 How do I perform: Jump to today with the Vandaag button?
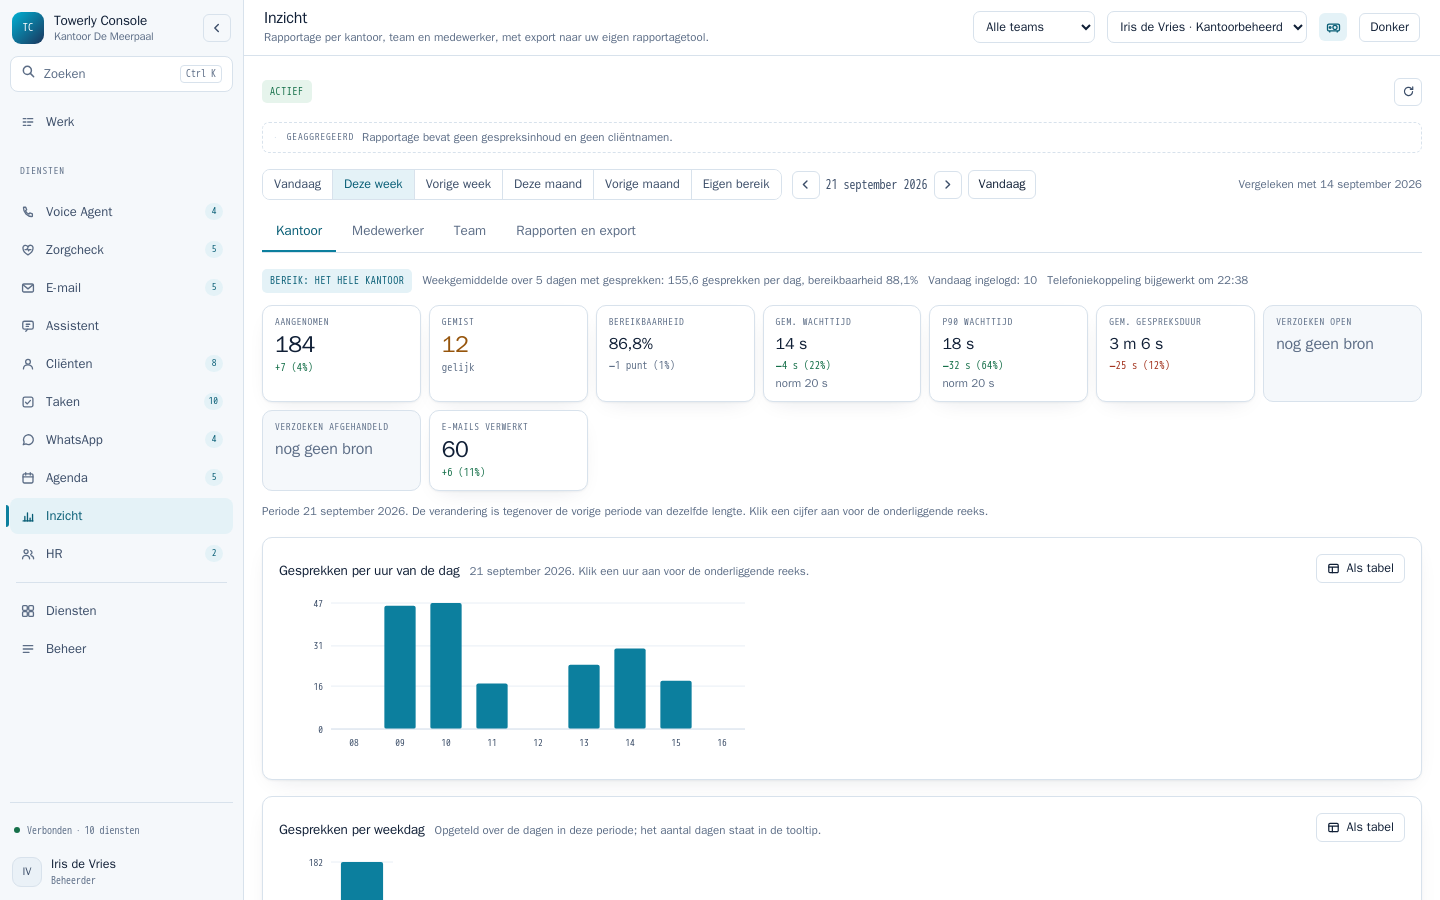coord(1002,185)
